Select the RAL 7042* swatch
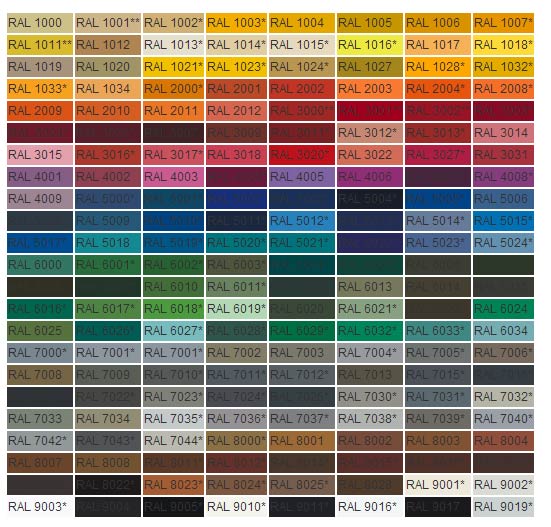Image resolution: width=551 pixels, height=527 pixels. (40, 441)
